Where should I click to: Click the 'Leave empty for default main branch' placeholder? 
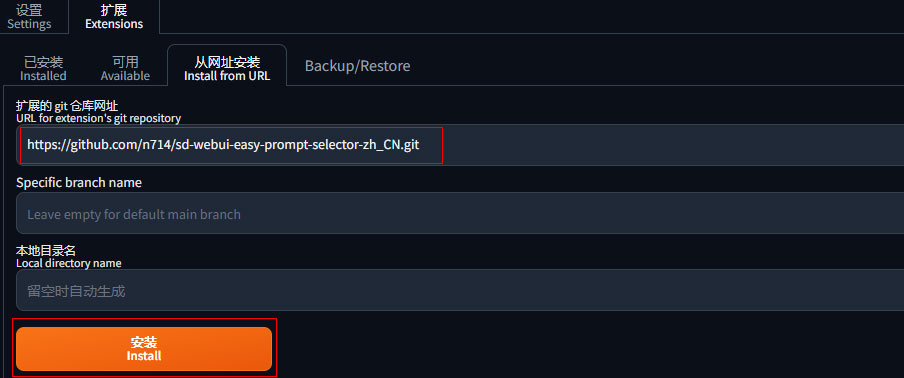(134, 215)
